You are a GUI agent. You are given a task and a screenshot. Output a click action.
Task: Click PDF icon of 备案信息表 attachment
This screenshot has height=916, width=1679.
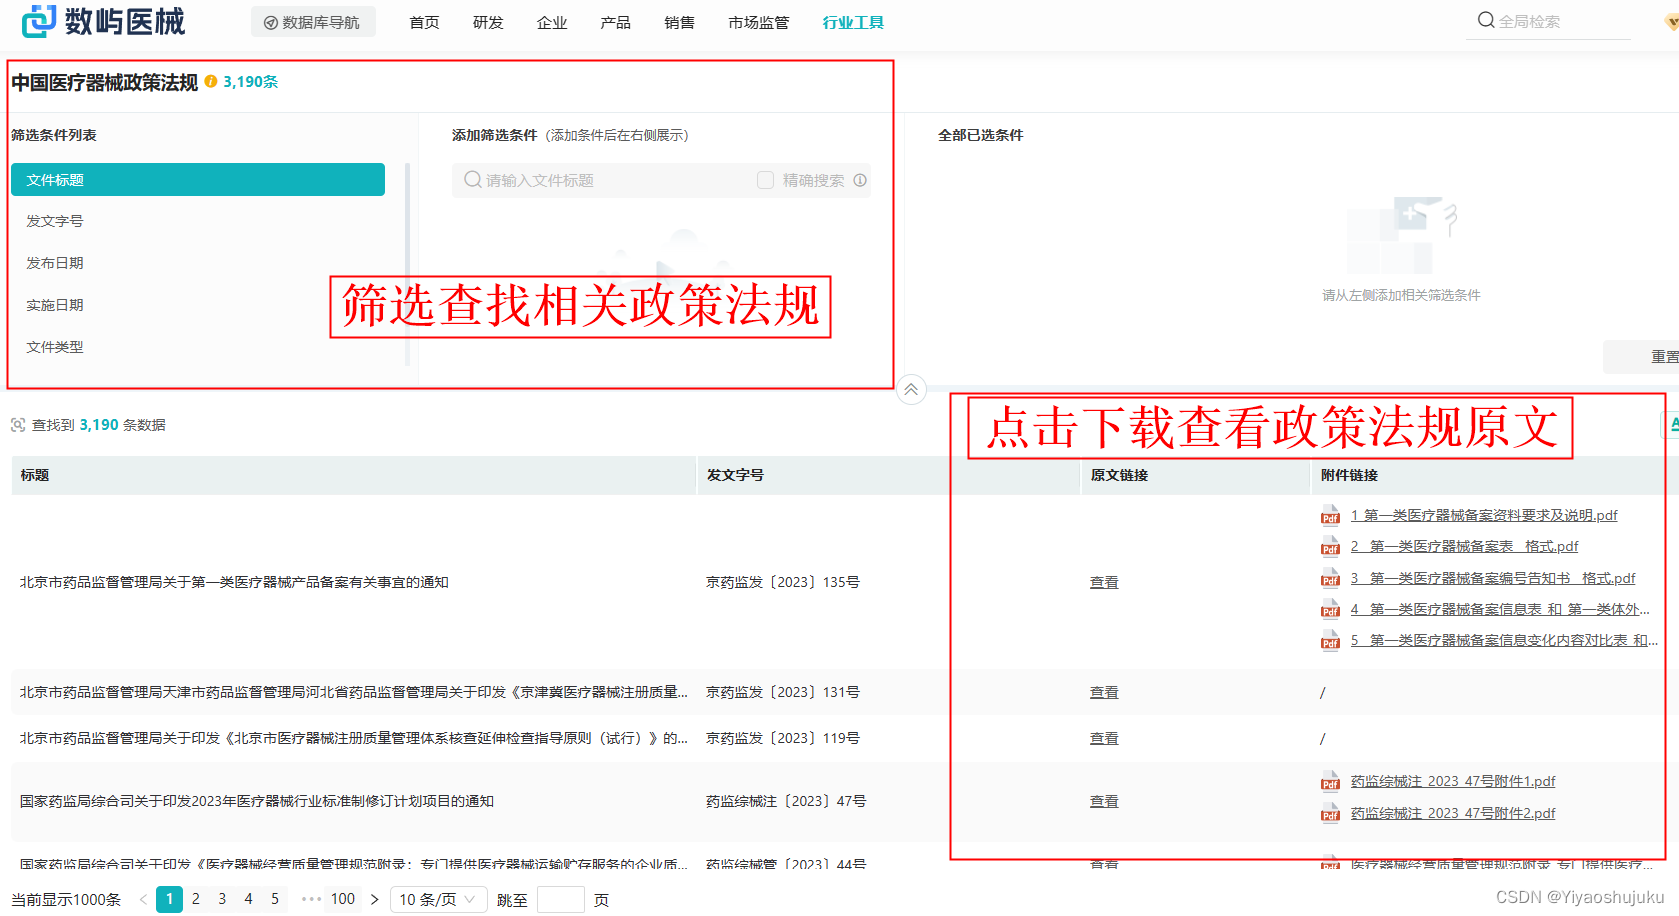[1330, 609]
